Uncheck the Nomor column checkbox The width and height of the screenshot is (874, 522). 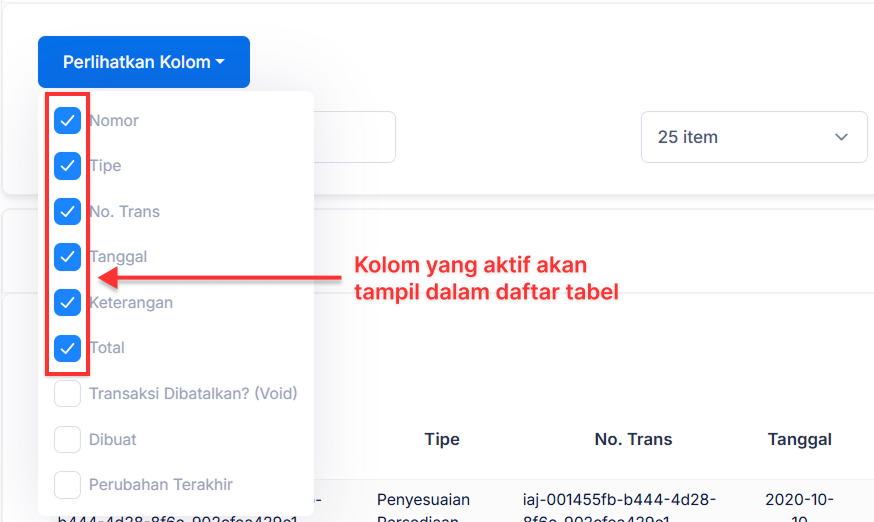tap(67, 121)
